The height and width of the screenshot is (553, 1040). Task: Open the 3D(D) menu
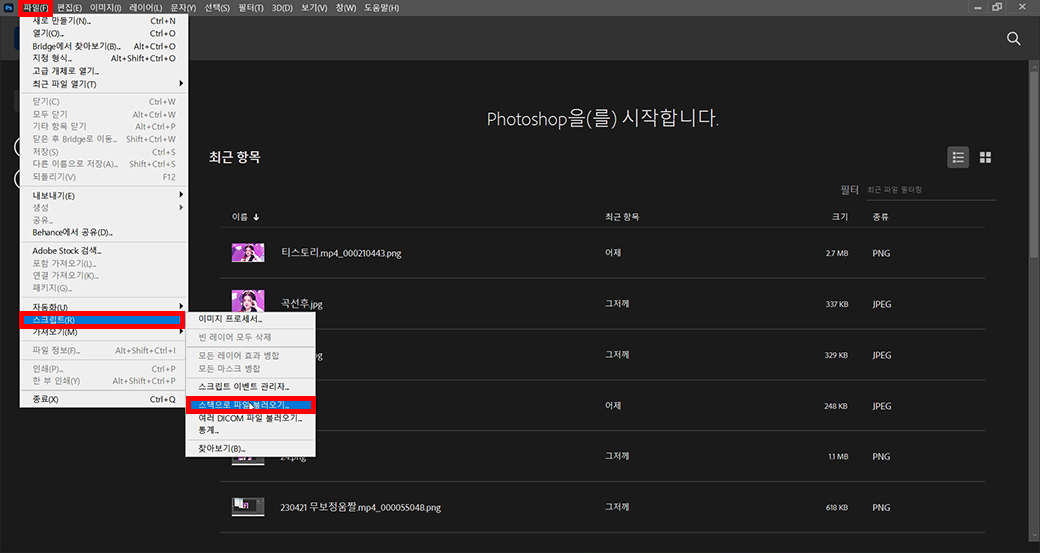coord(282,8)
